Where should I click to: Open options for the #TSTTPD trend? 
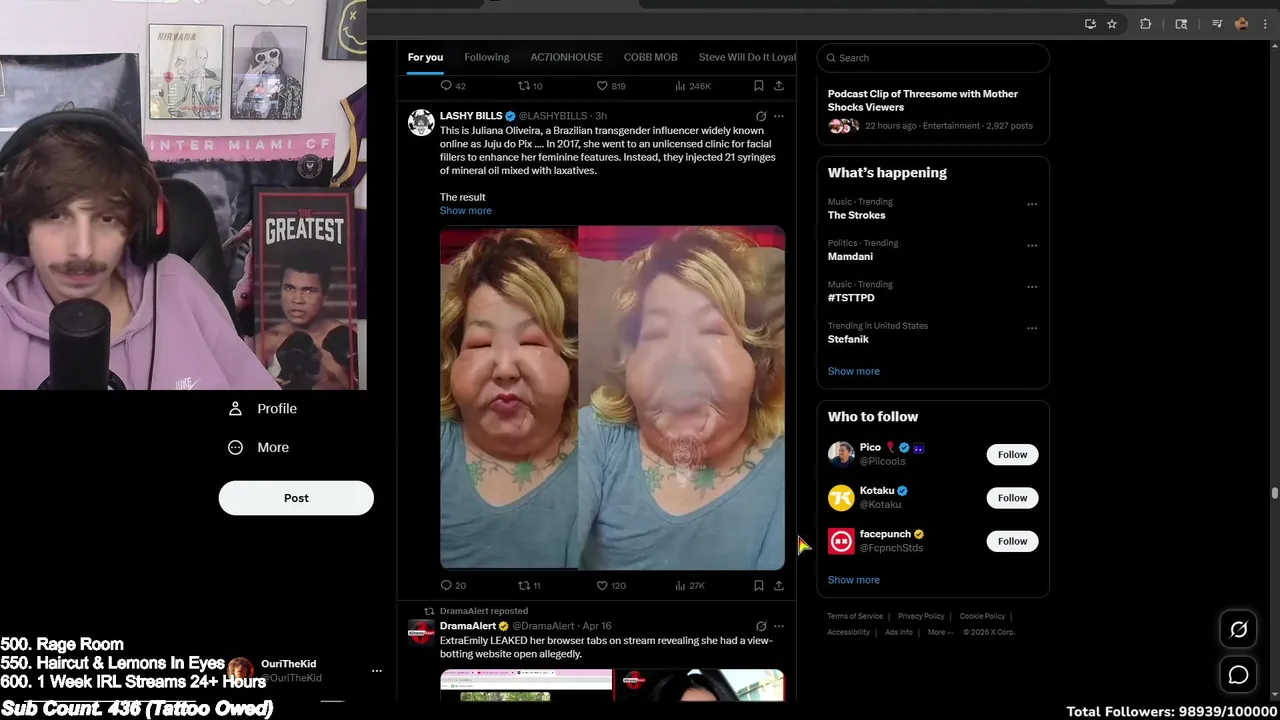click(x=1032, y=287)
